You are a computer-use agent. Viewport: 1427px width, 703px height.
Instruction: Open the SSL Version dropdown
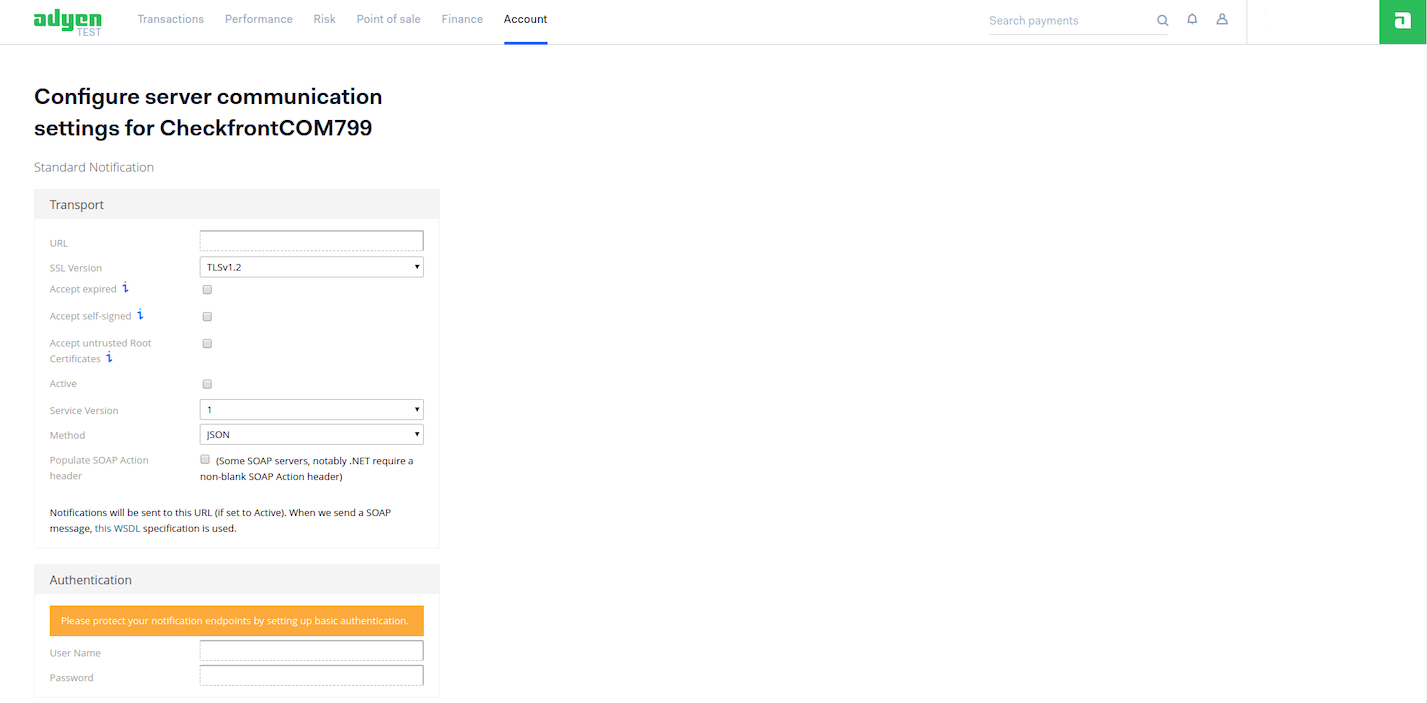point(312,267)
